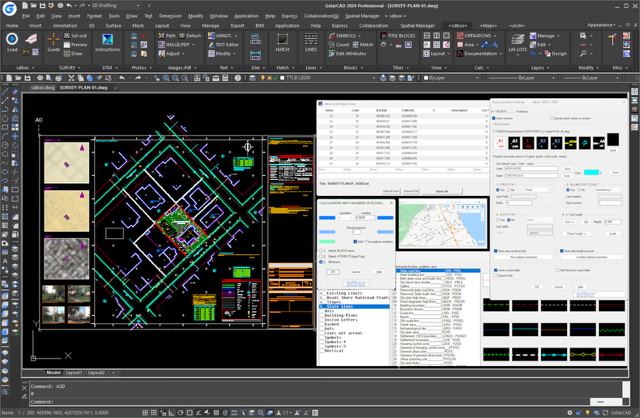The width and height of the screenshot is (640, 418).
Task: Switch to the =Maps= ribbon tab
Action: tap(488, 25)
